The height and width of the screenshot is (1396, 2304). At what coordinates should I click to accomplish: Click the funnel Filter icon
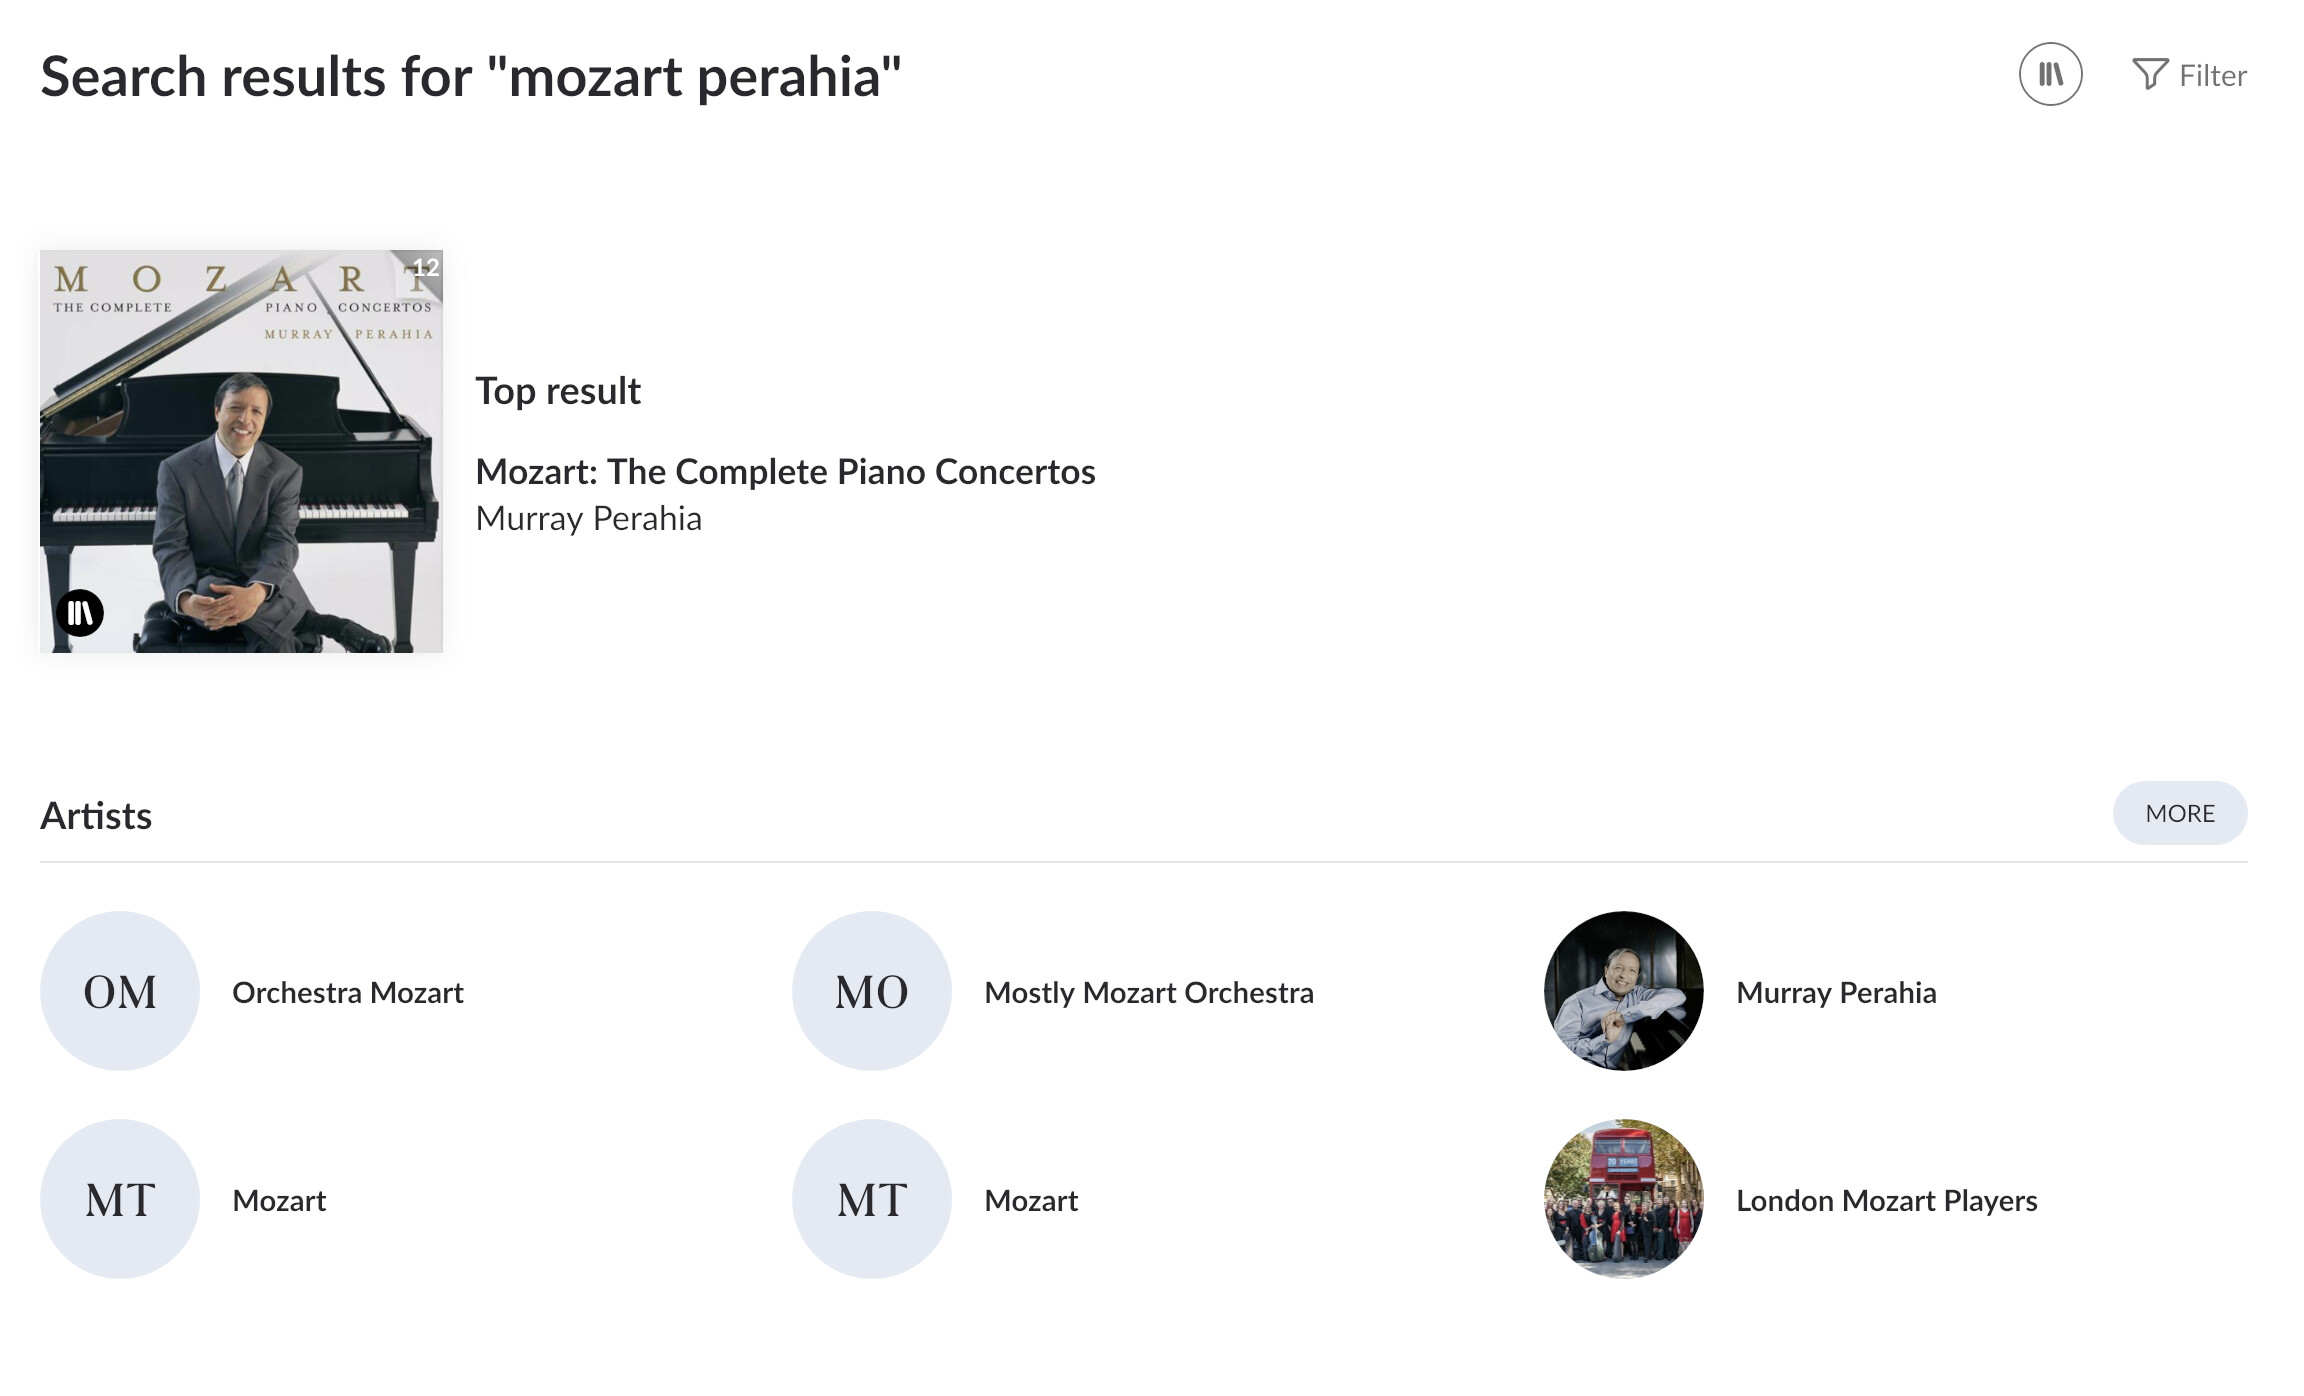click(2150, 74)
